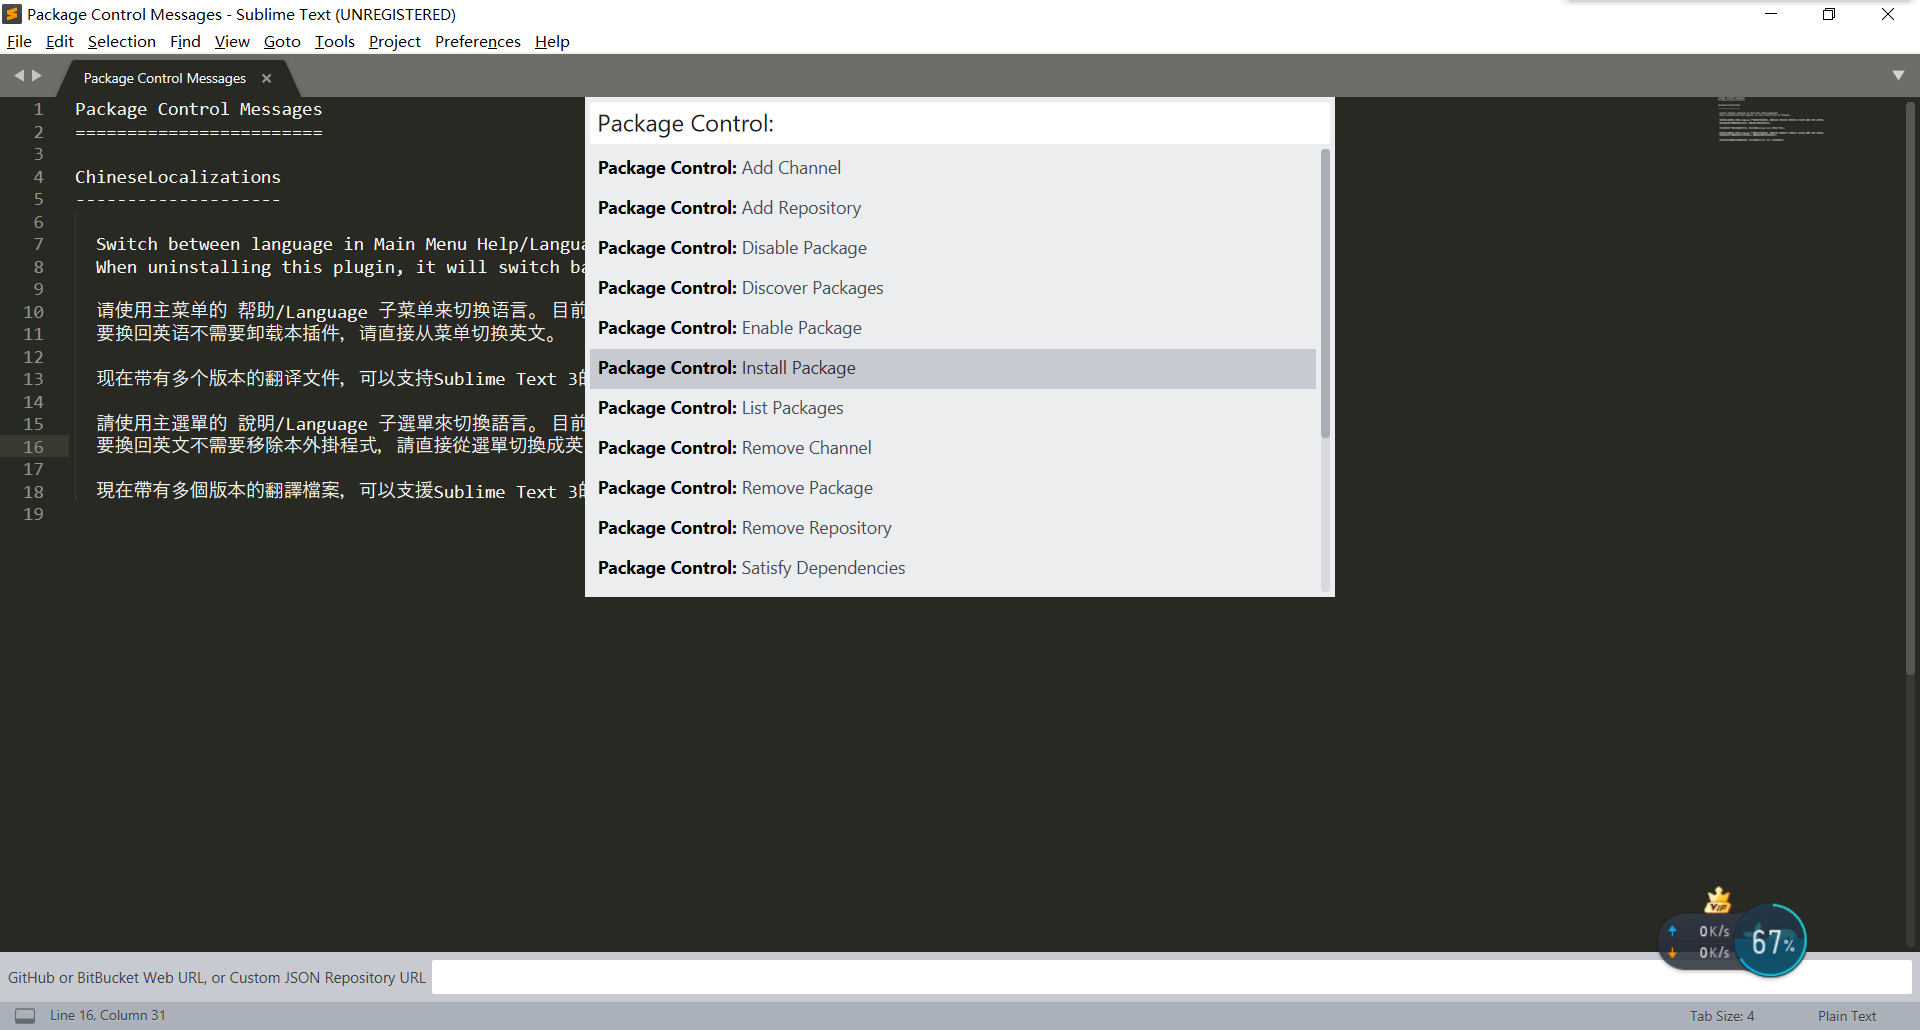Restore down the Sublime Text window
Screen dimensions: 1920x1030
click(x=1829, y=14)
